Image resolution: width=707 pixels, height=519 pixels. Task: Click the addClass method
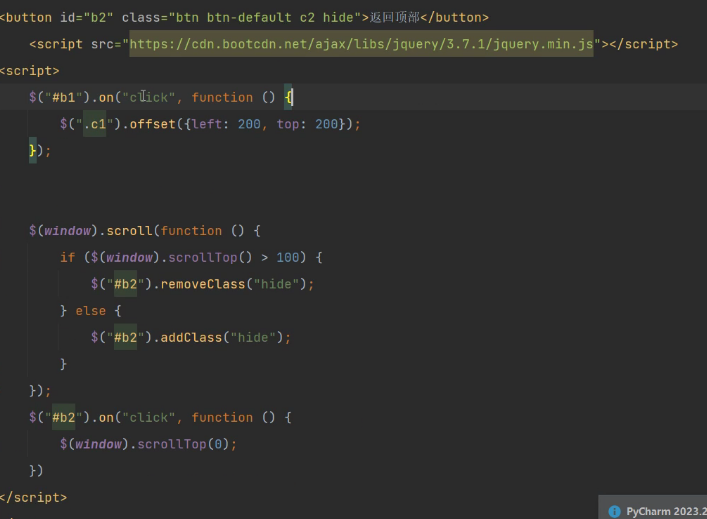tap(191, 337)
